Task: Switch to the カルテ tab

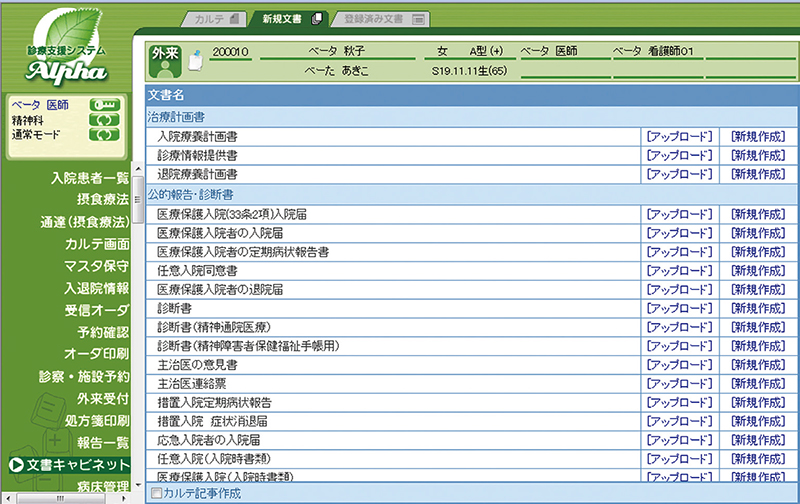Action: pyautogui.click(x=211, y=18)
